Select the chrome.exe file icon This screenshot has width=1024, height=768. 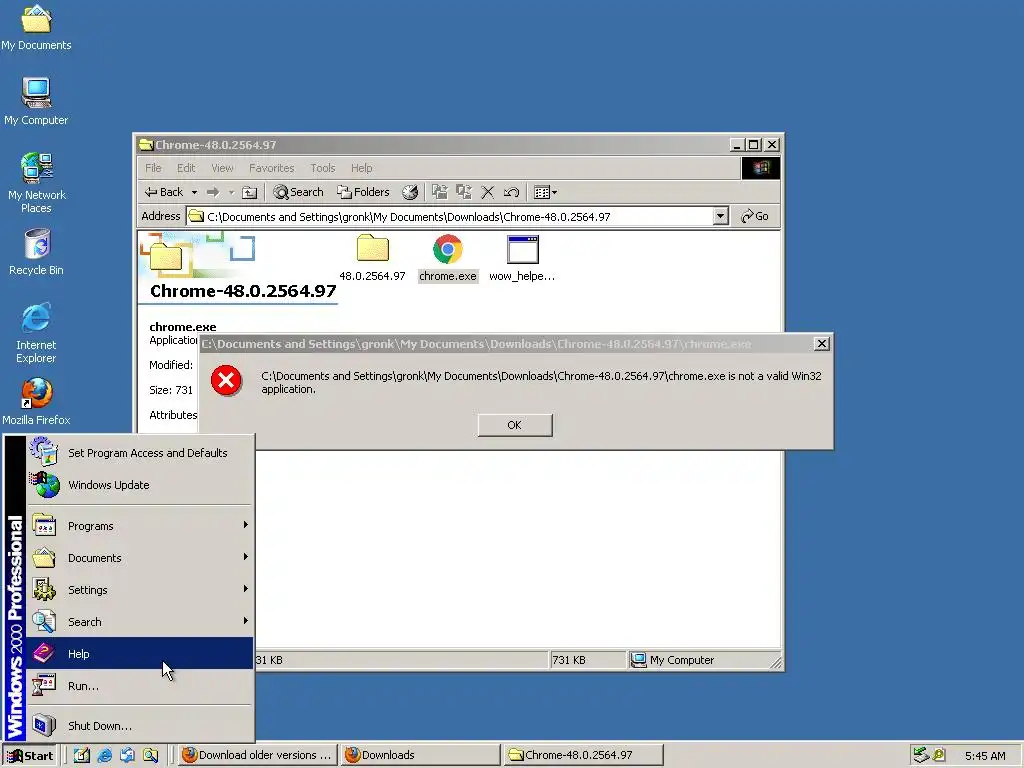(x=447, y=259)
